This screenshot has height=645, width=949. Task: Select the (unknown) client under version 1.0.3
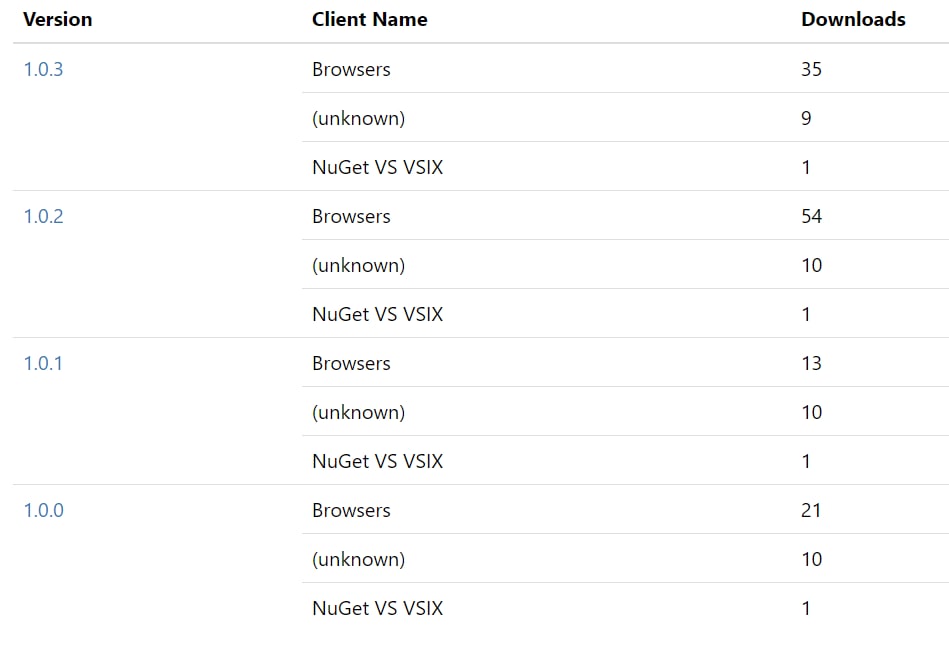click(x=358, y=119)
